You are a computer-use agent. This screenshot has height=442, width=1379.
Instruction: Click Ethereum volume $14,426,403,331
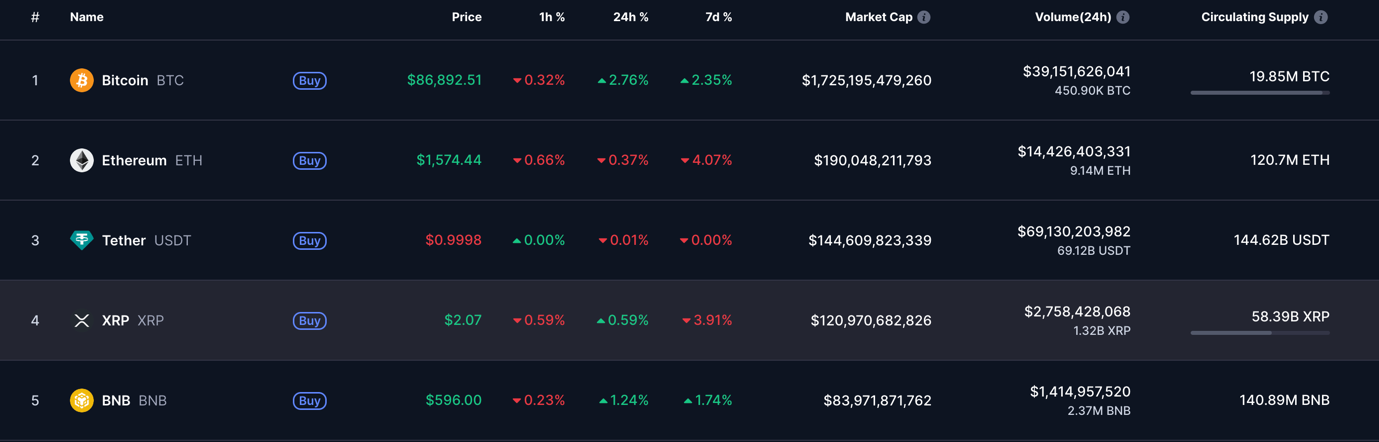click(x=1074, y=152)
